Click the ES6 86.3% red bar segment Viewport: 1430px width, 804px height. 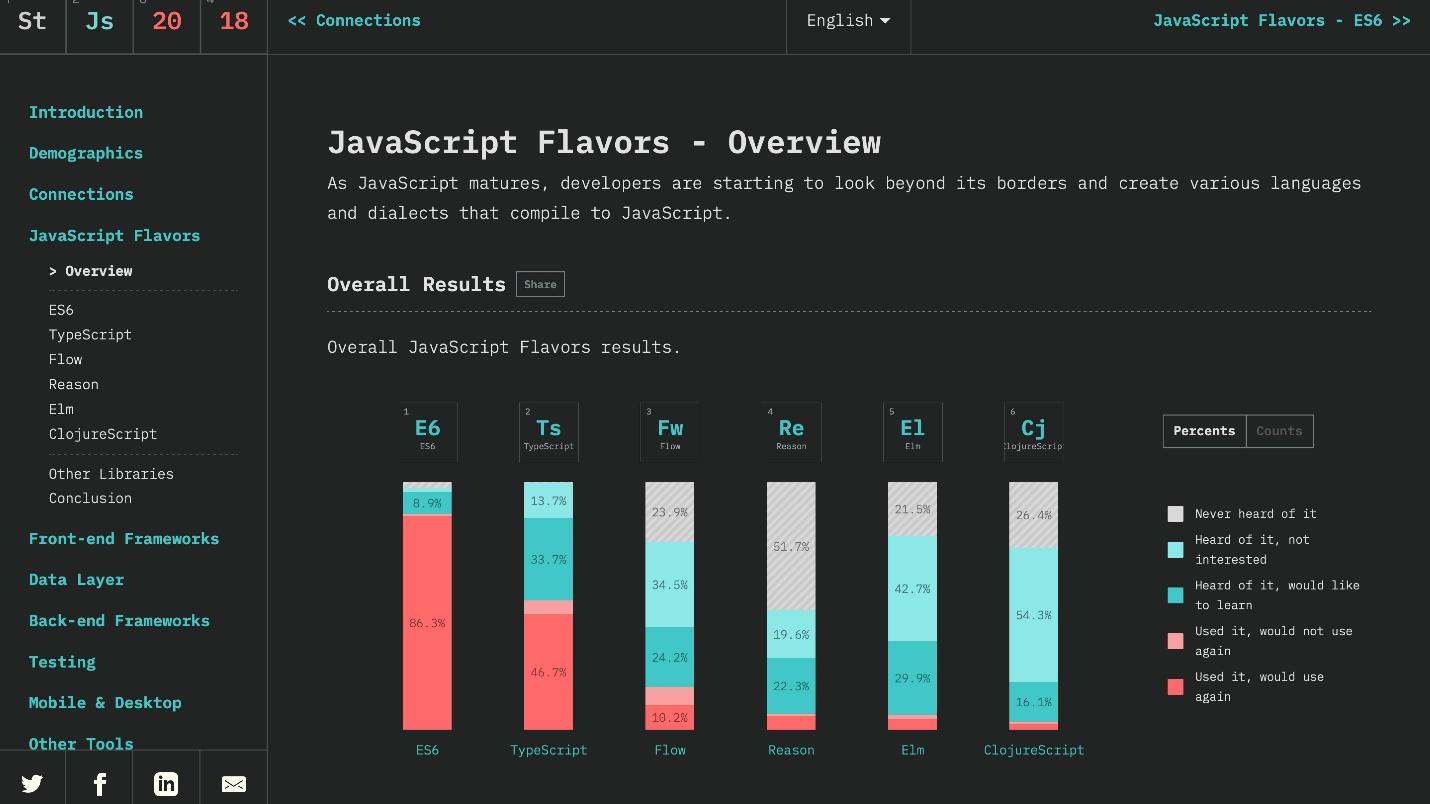427,623
